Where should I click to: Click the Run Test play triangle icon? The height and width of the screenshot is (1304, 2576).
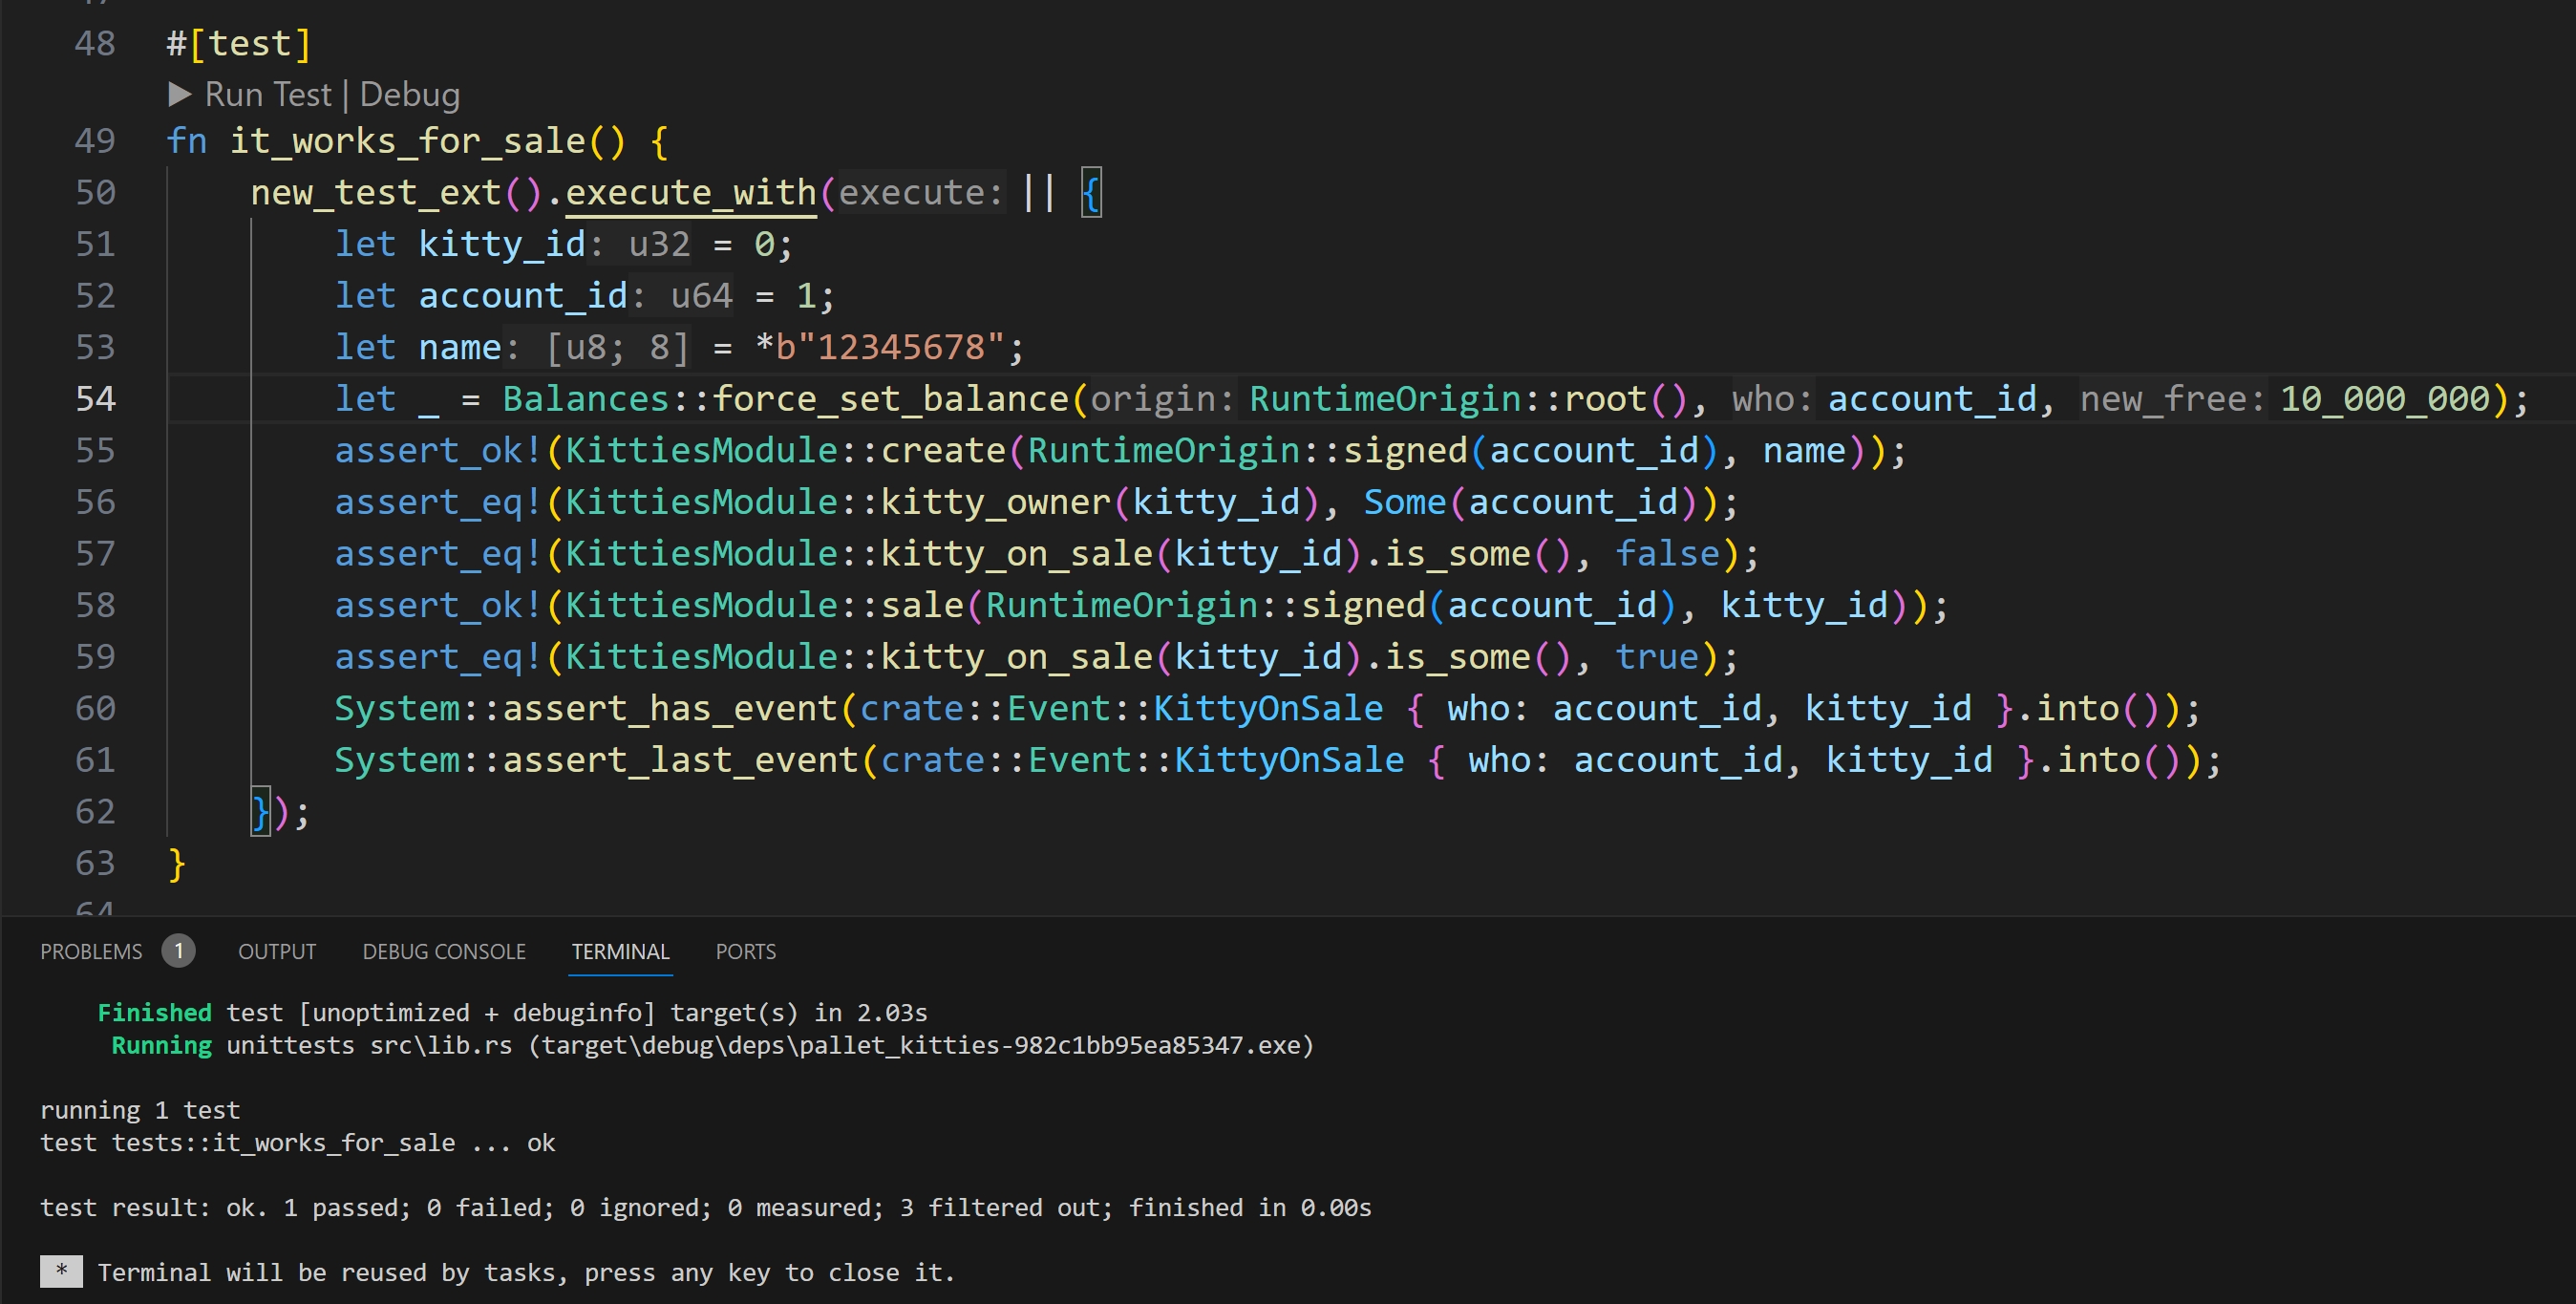click(x=180, y=95)
